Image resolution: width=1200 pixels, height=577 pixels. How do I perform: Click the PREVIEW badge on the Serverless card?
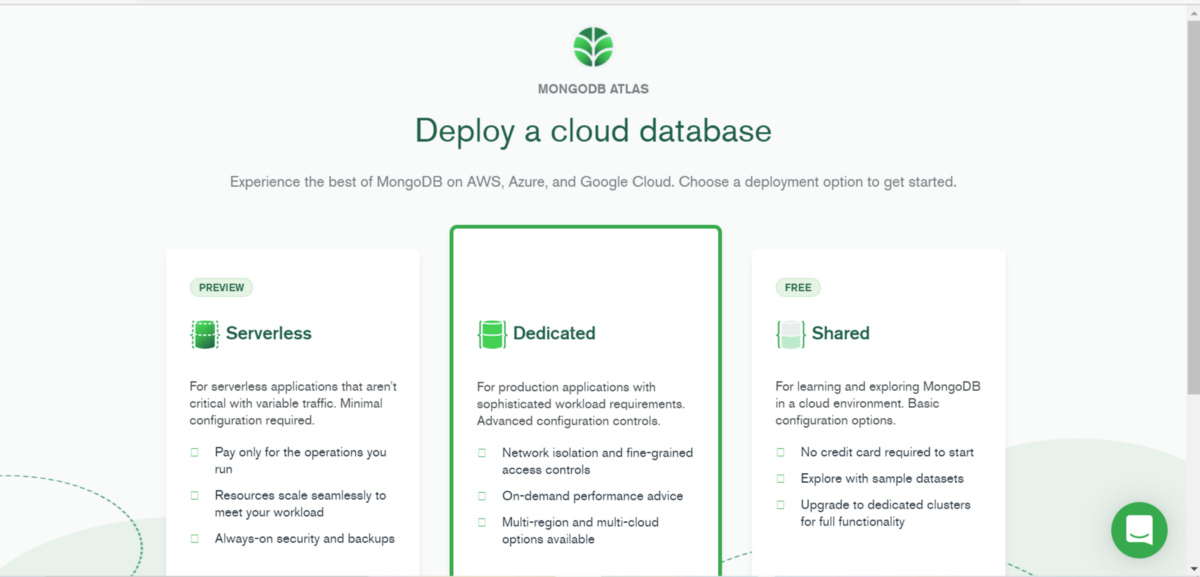click(x=221, y=287)
